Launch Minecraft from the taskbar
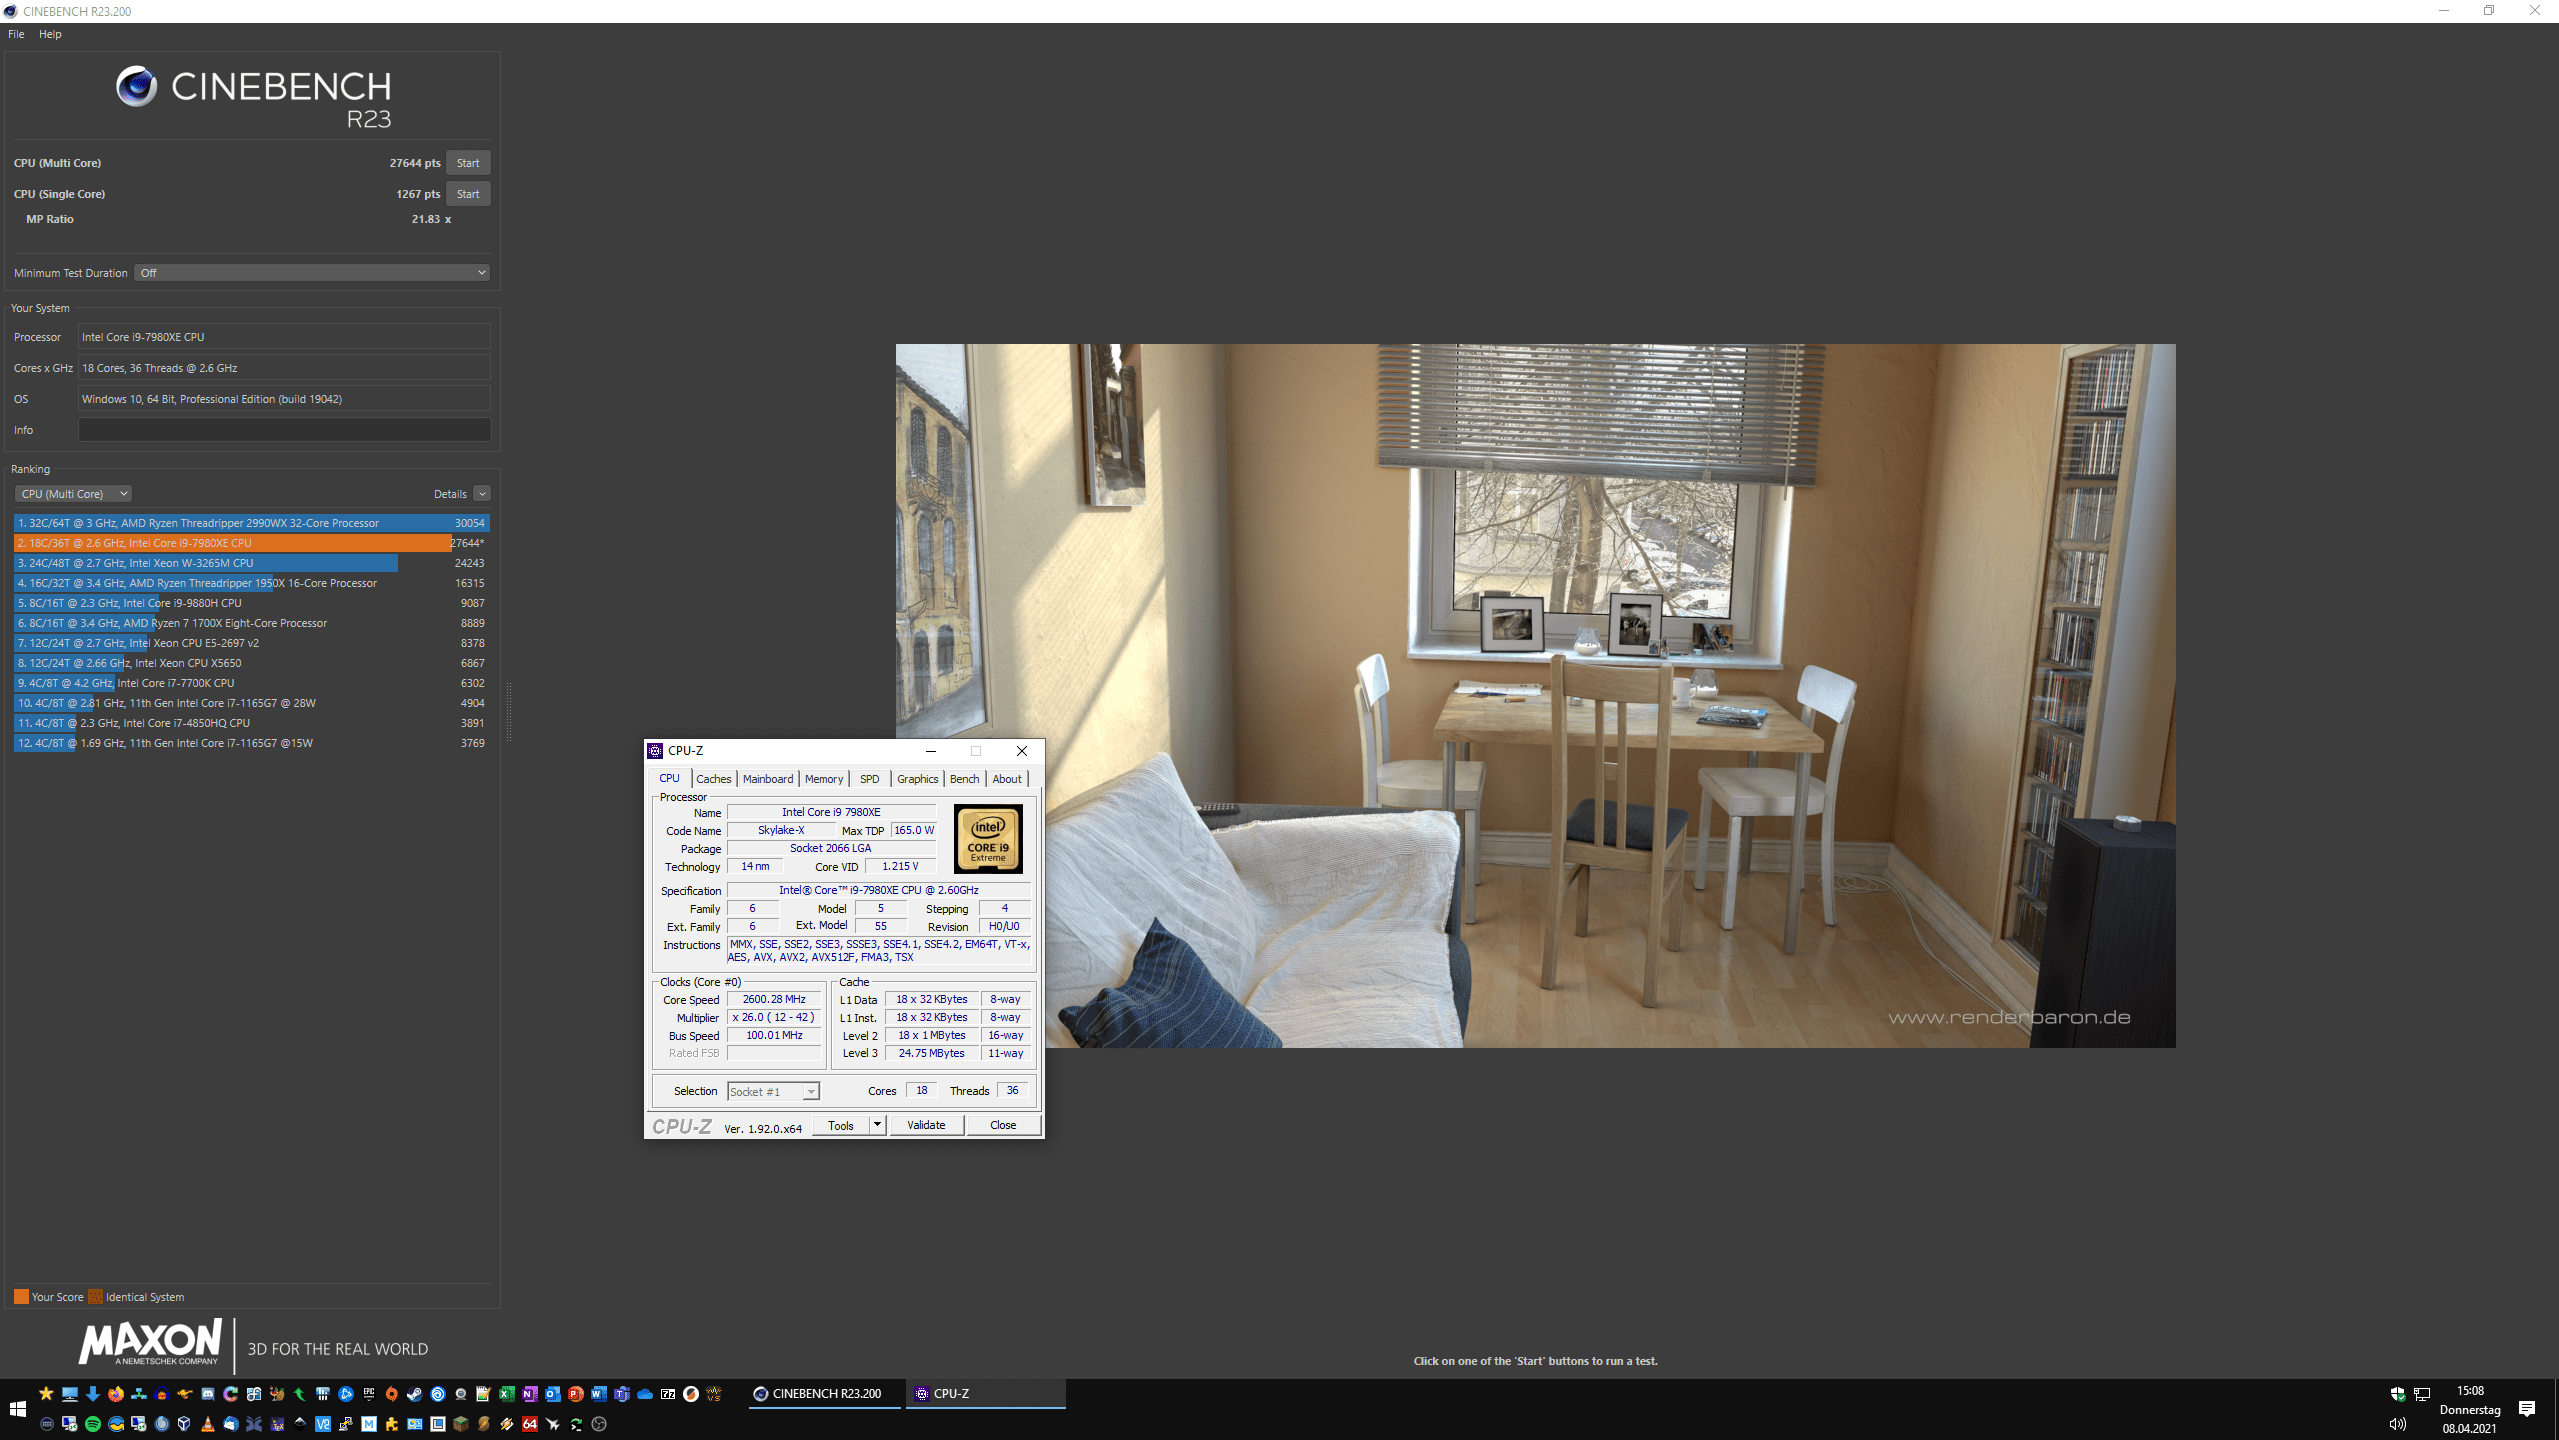Screen dimensions: 2559x1440 coord(460,1424)
